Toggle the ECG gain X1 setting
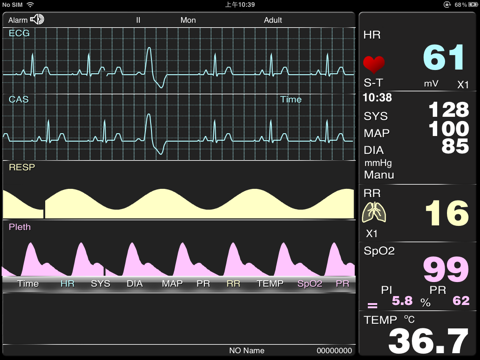Image resolution: width=480 pixels, height=360 pixels. [463, 85]
